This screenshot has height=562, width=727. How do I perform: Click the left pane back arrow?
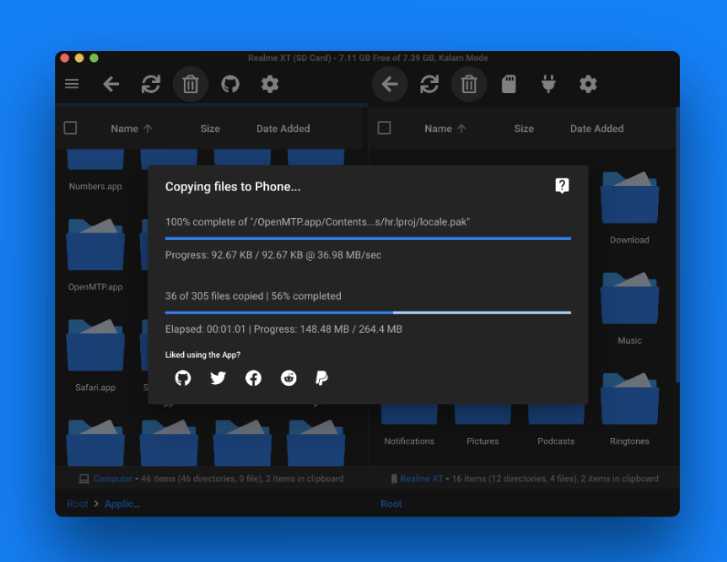111,84
